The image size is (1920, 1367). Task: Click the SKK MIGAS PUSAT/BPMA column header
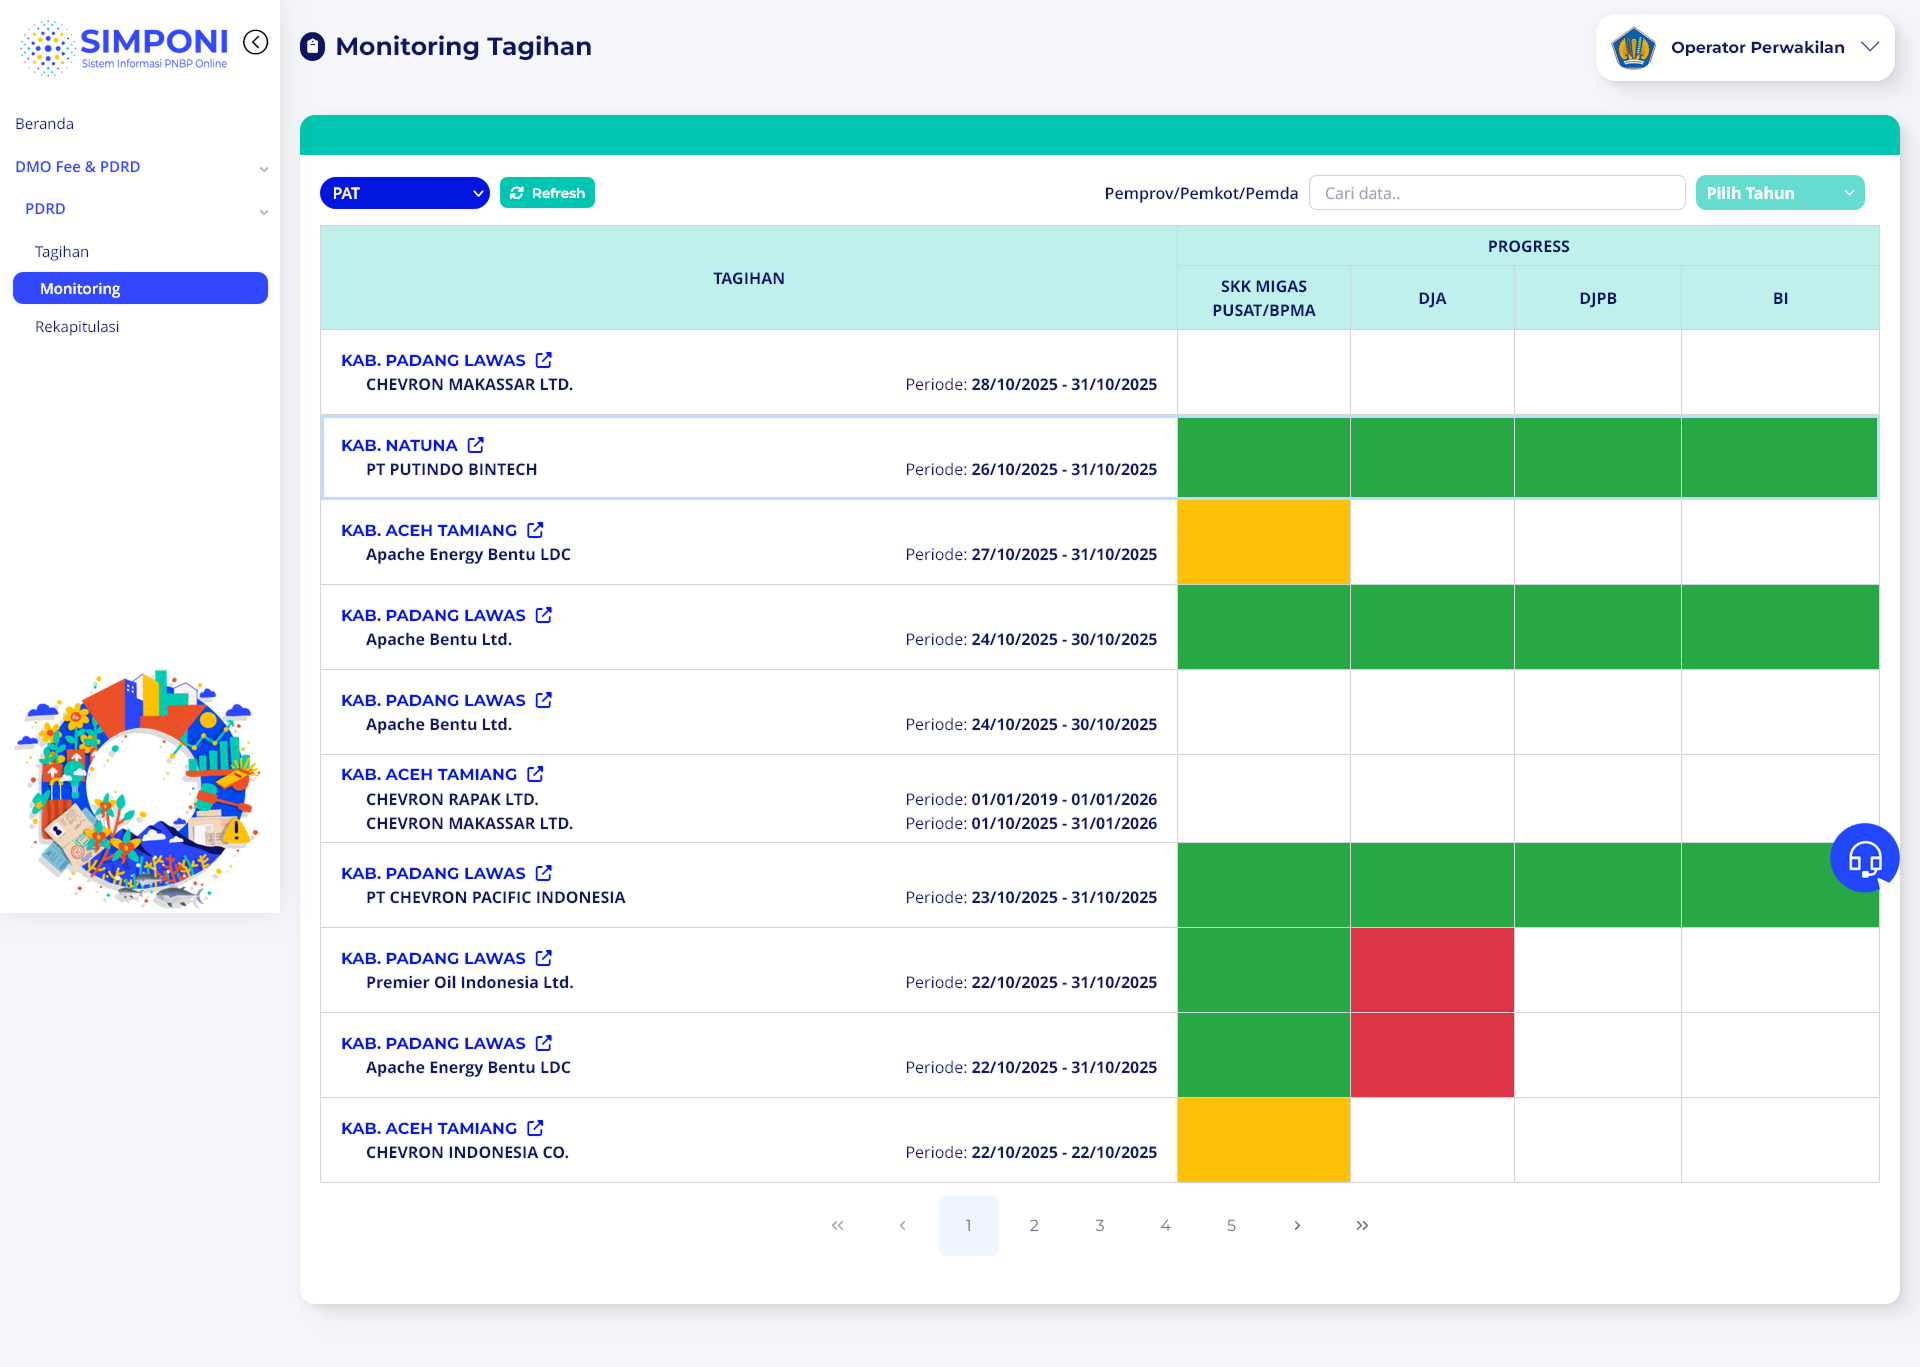pos(1264,298)
